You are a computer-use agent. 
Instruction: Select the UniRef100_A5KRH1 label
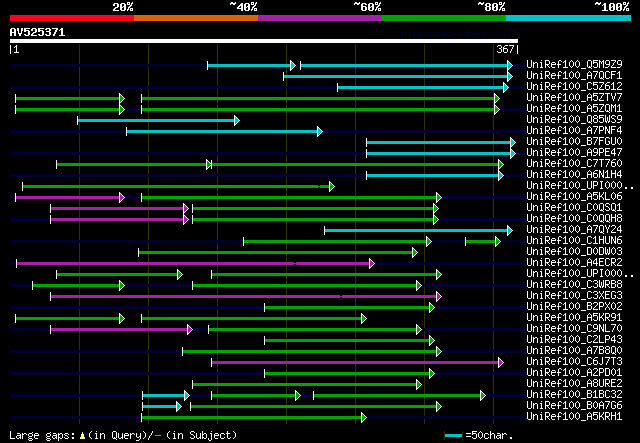(x=574, y=417)
